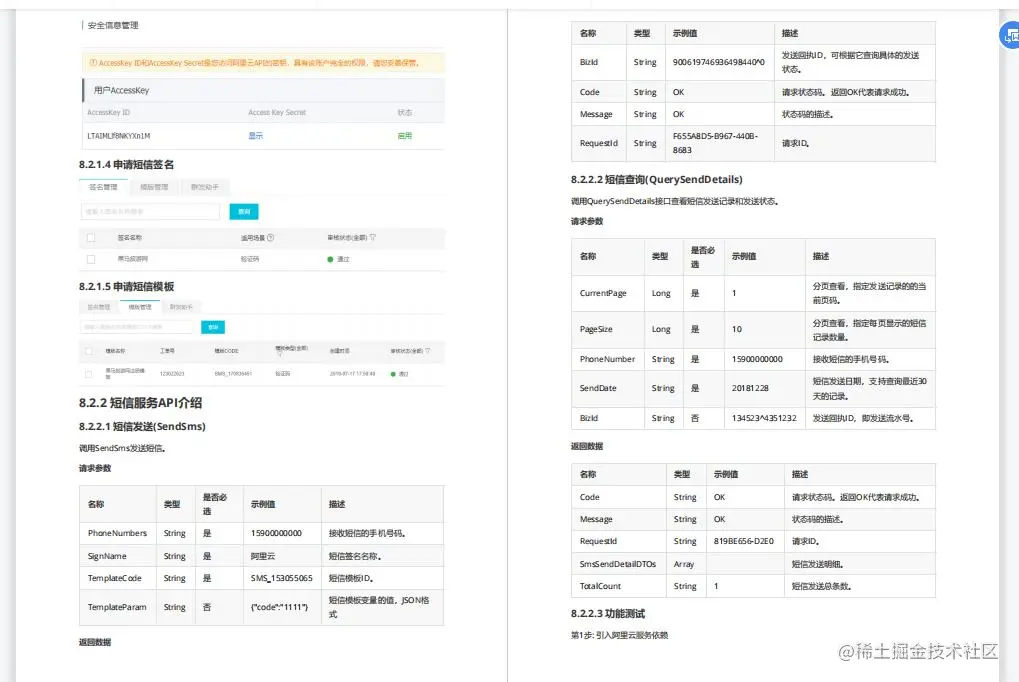
Task: Click heading 8.2.1.4 申请短信签名
Action: pos(126,164)
